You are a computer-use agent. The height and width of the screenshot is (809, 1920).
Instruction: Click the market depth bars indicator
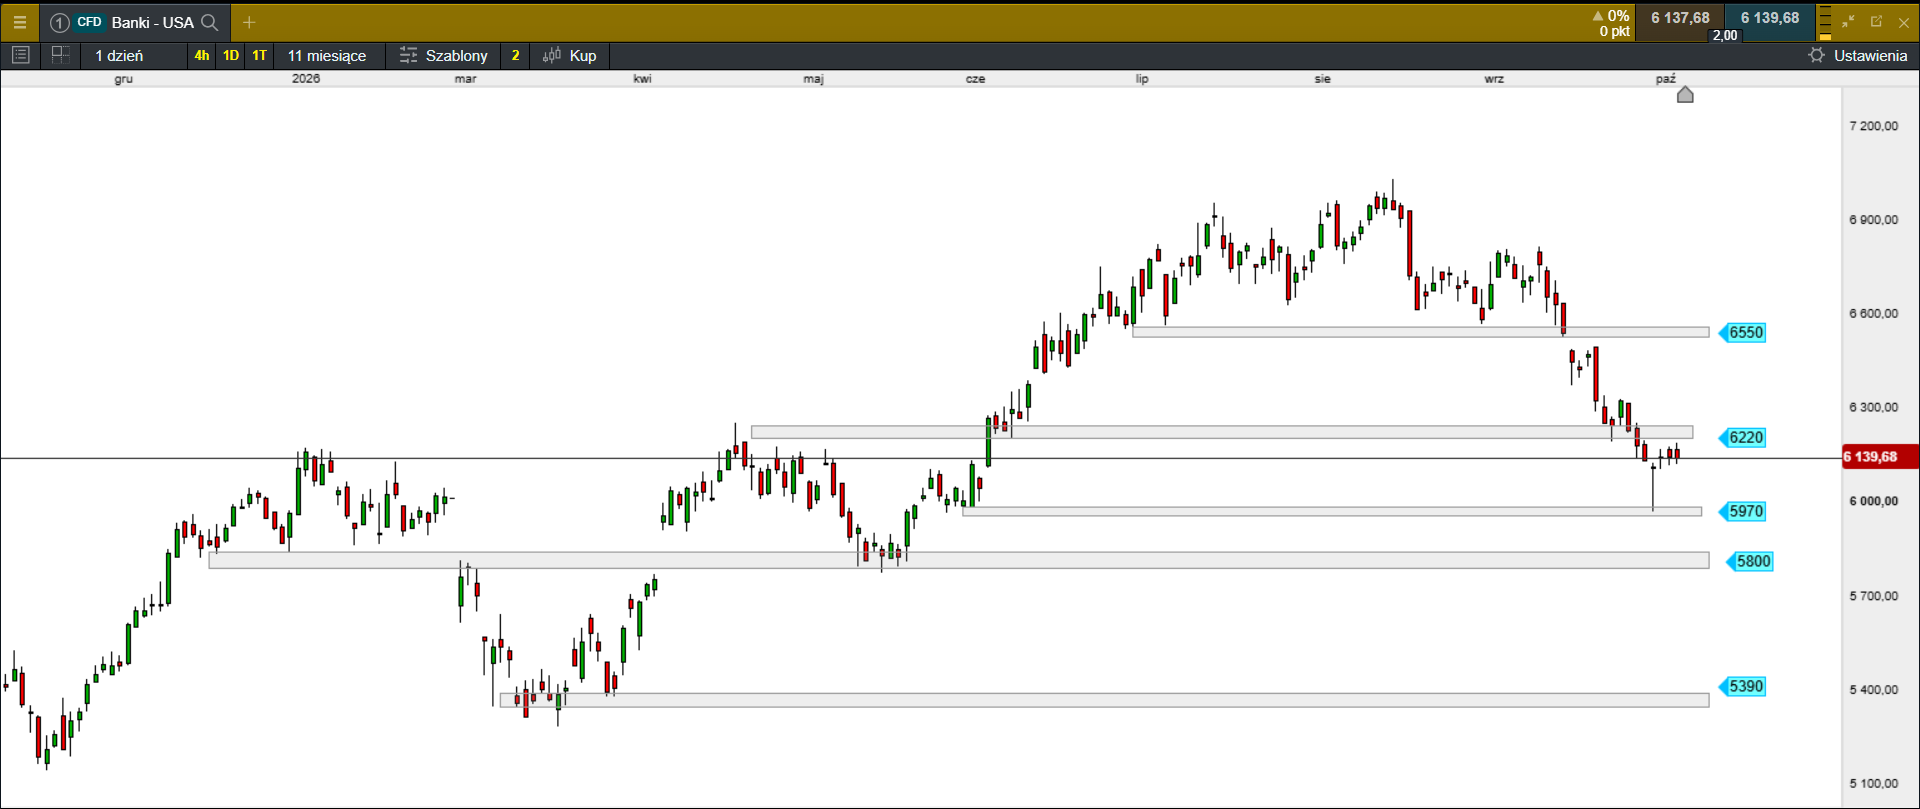[x=1825, y=22]
